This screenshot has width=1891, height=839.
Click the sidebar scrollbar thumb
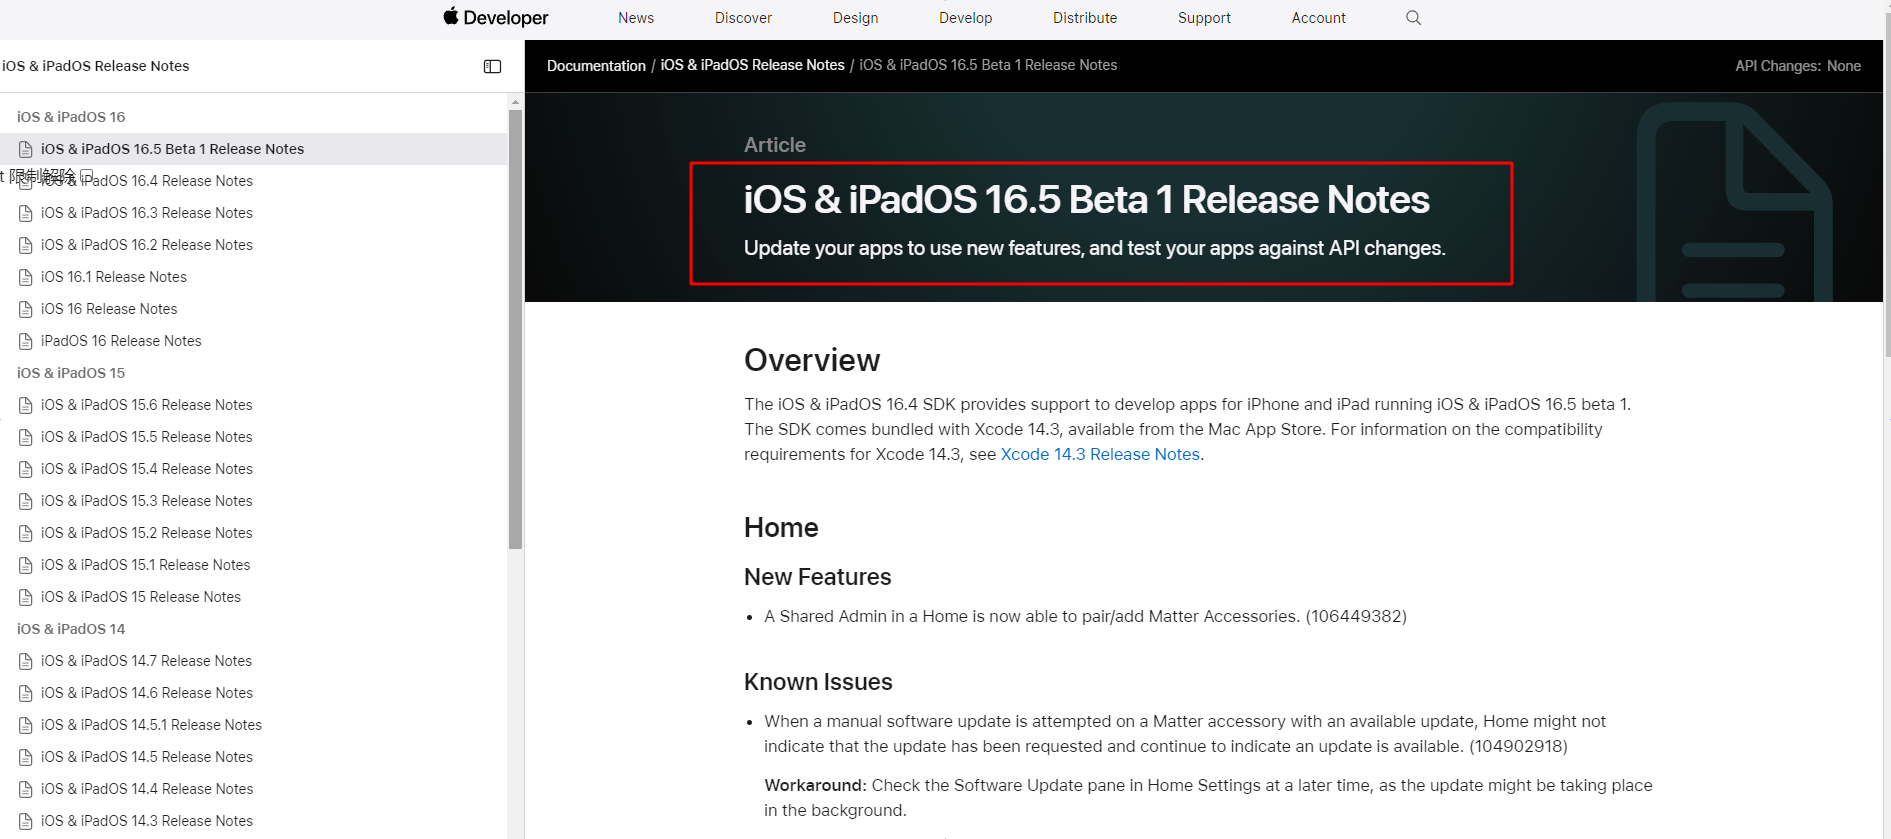click(x=516, y=329)
